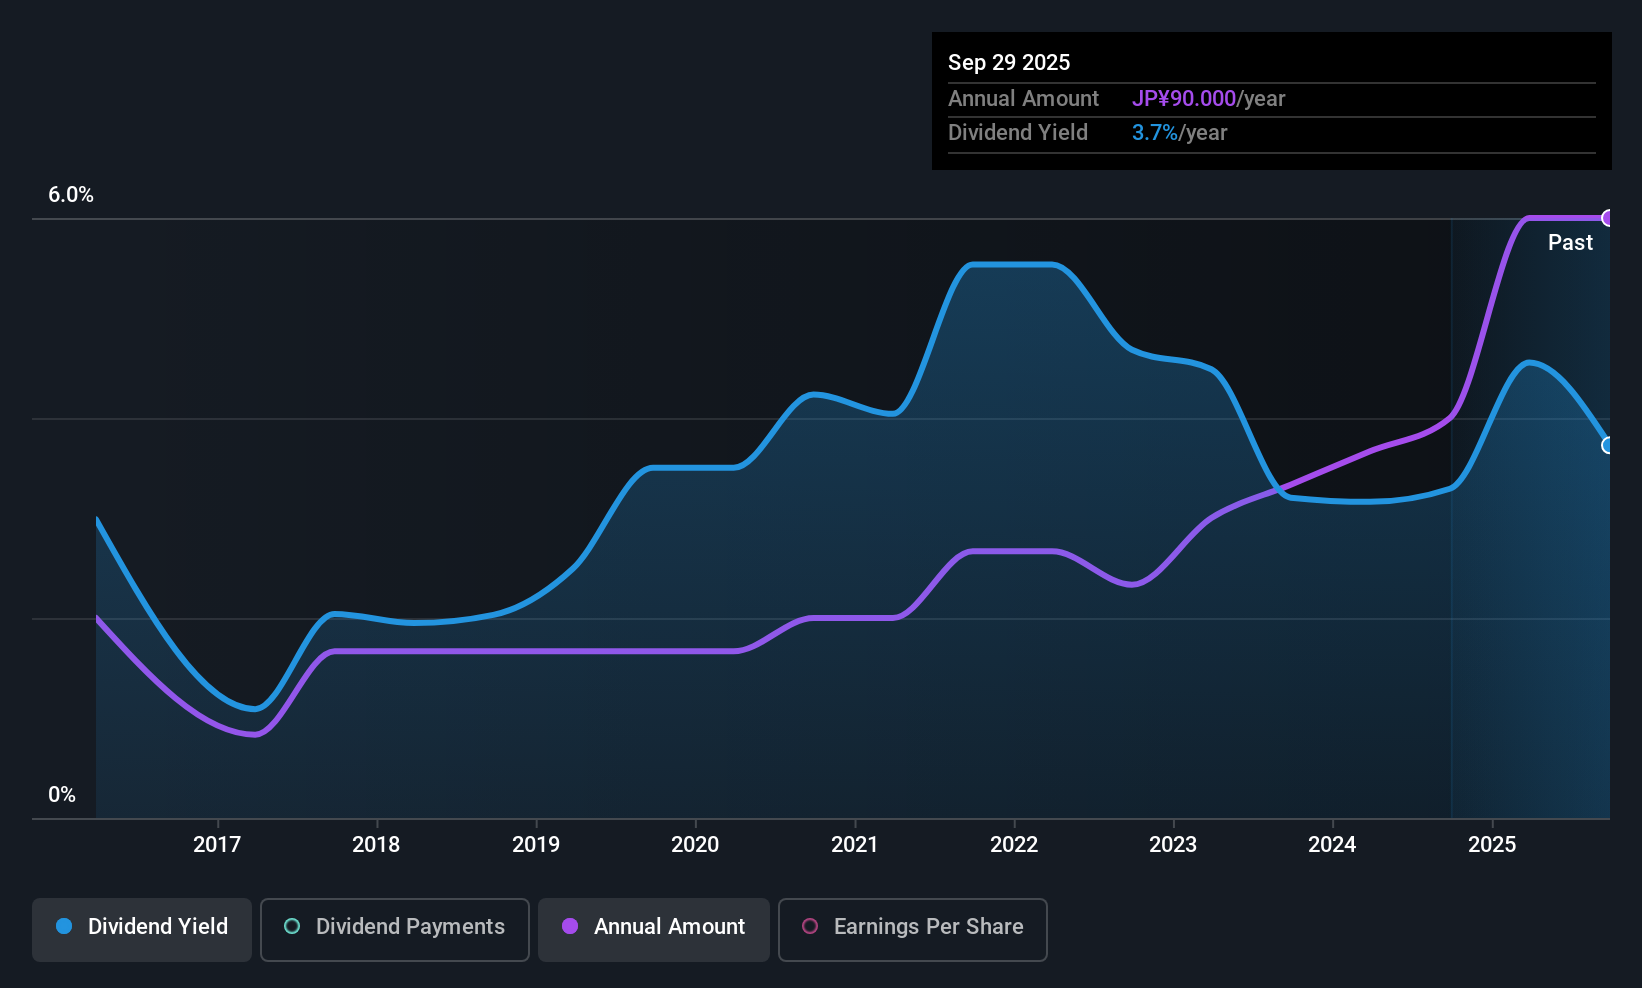Screen dimensions: 1642x988
Task: Click the blue Dividend Yield legend dot
Action: pos(63,927)
